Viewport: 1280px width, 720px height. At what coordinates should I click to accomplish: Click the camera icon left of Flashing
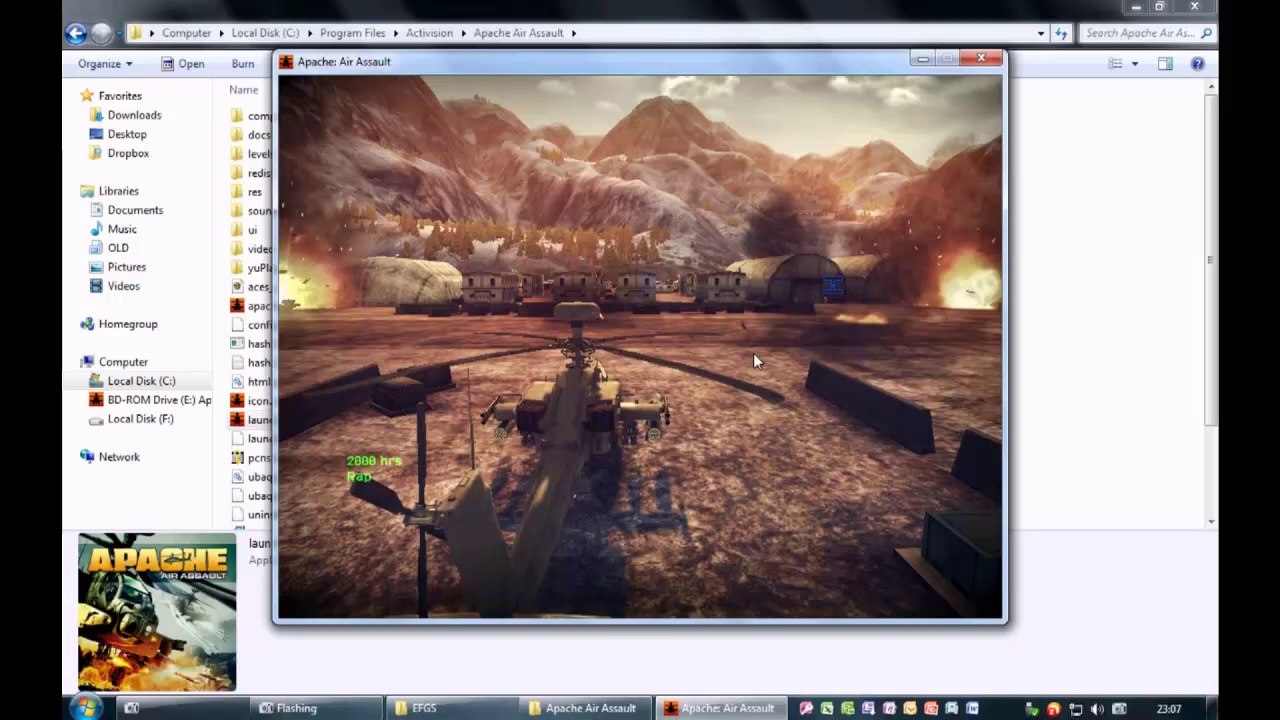coord(131,708)
